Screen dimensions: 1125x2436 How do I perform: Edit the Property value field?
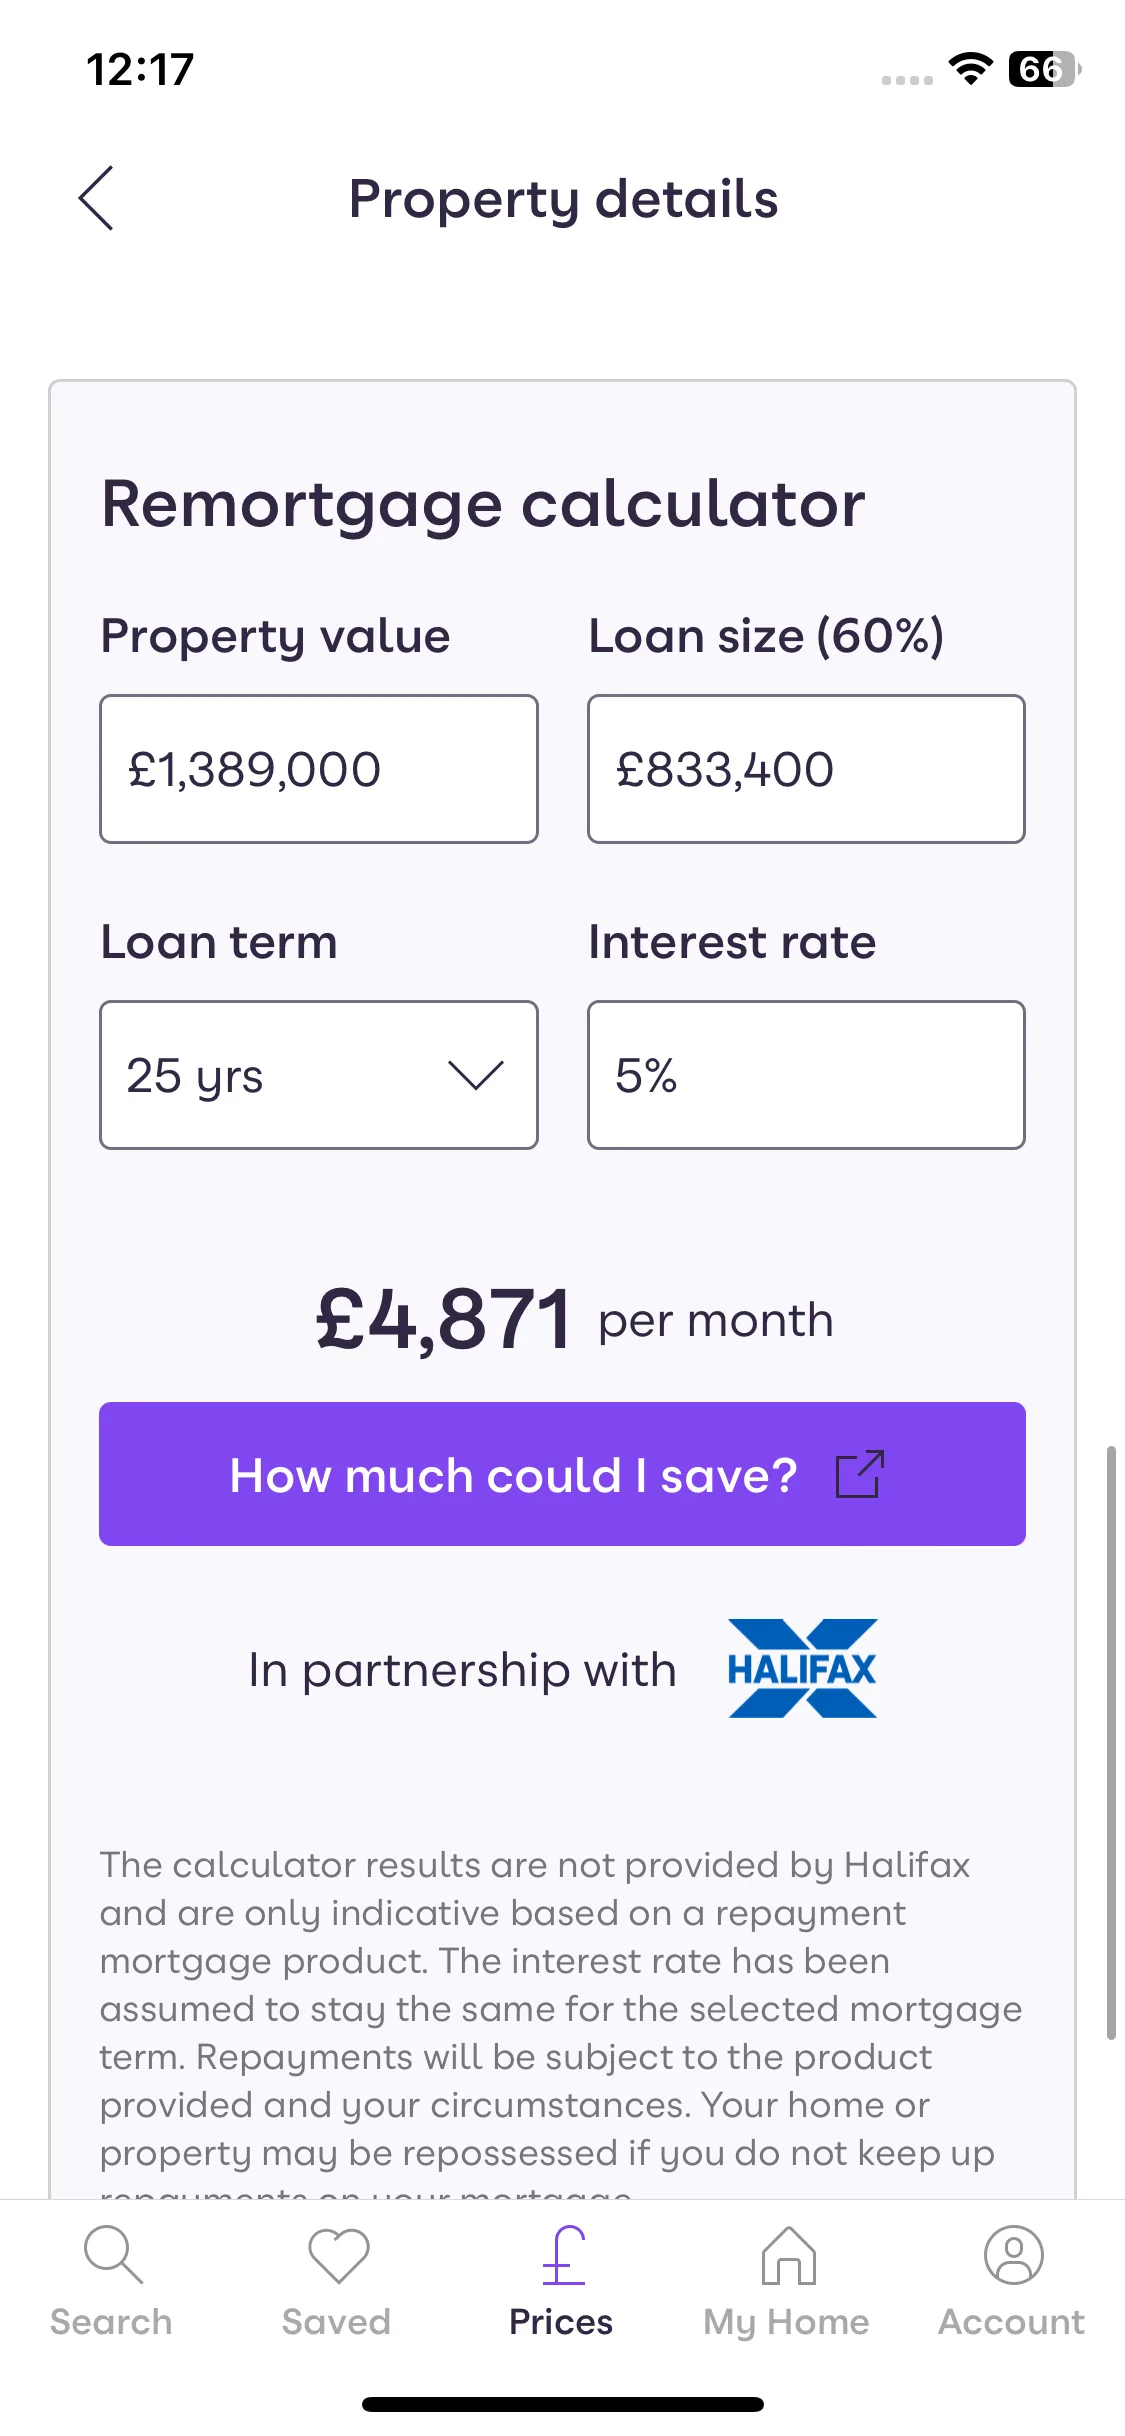pyautogui.click(x=319, y=769)
